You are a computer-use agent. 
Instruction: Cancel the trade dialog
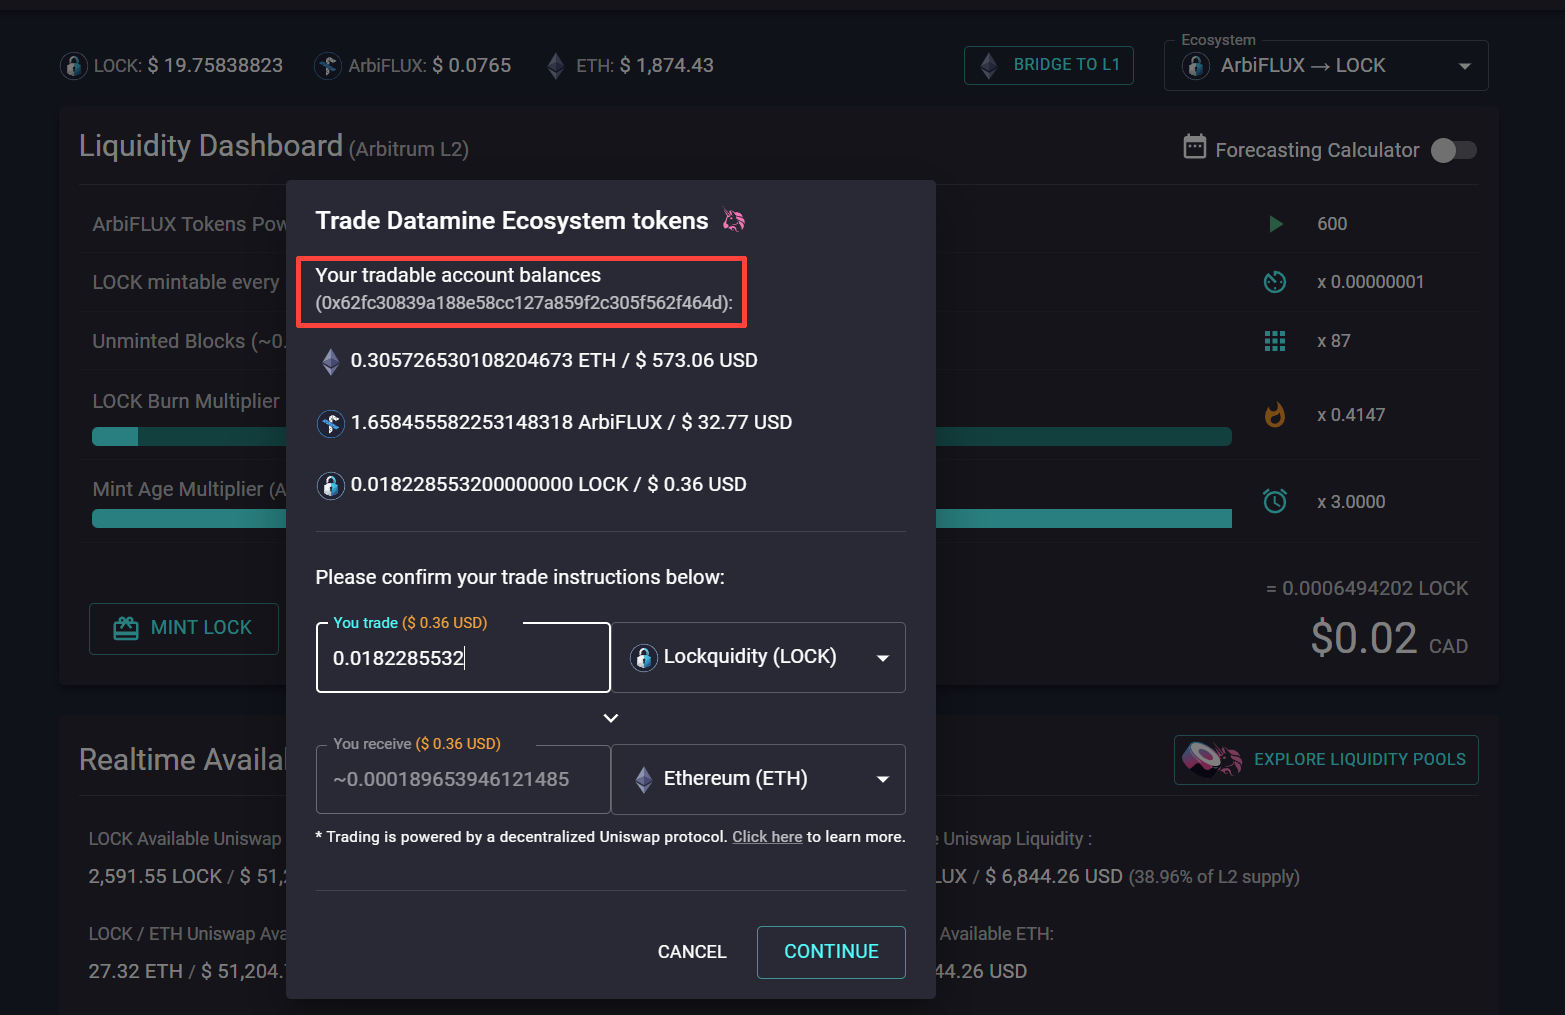click(692, 952)
